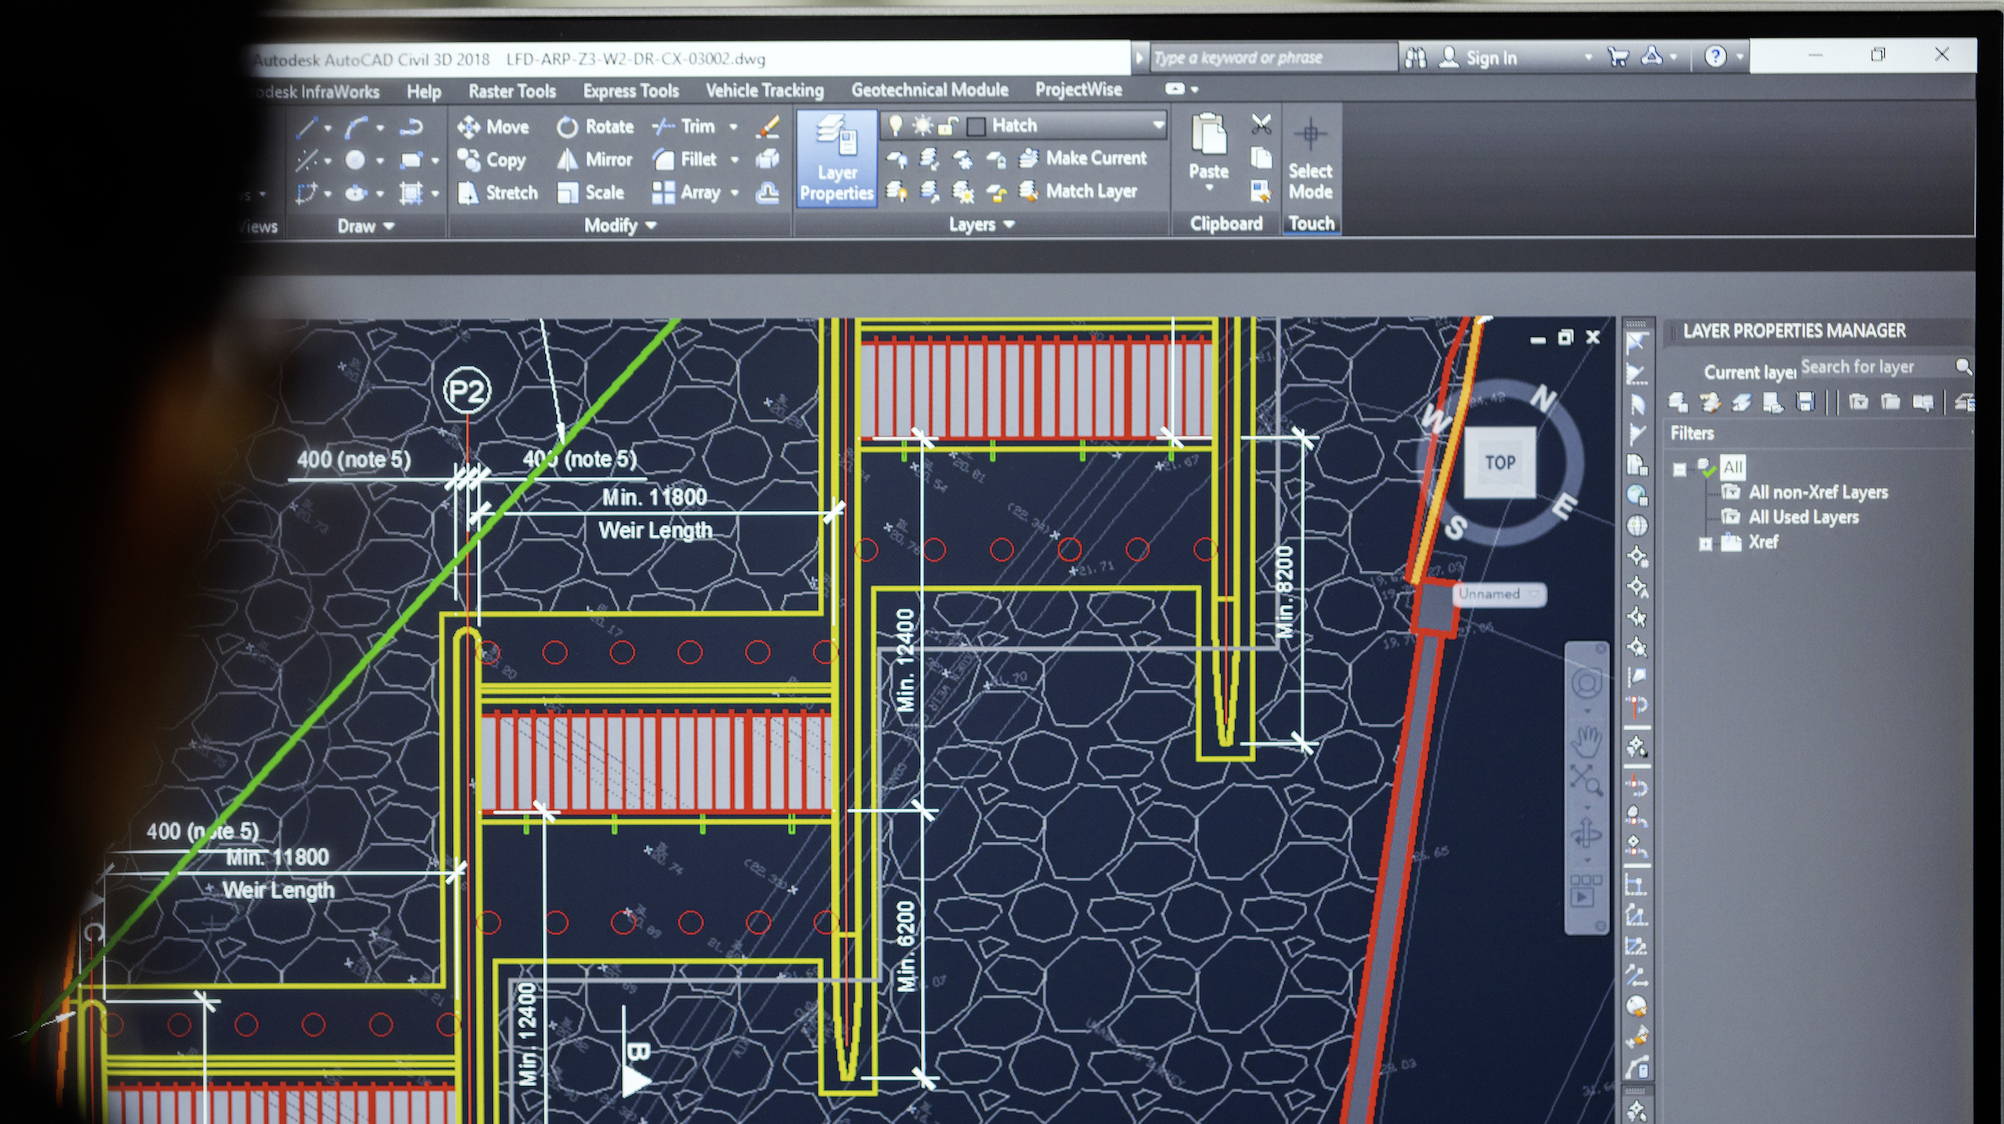Click the Explode box icon
Image resolution: width=2004 pixels, height=1124 pixels.
pos(768,159)
